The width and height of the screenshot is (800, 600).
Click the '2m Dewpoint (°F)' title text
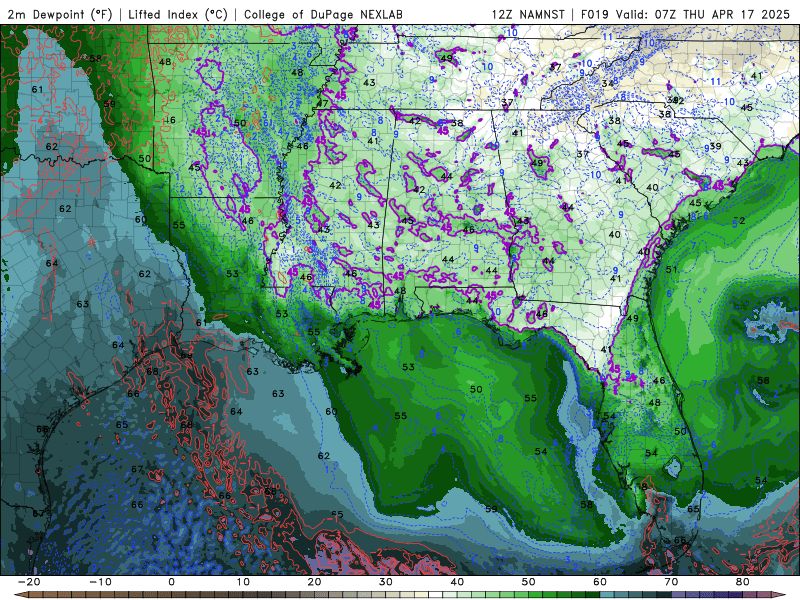60,14
